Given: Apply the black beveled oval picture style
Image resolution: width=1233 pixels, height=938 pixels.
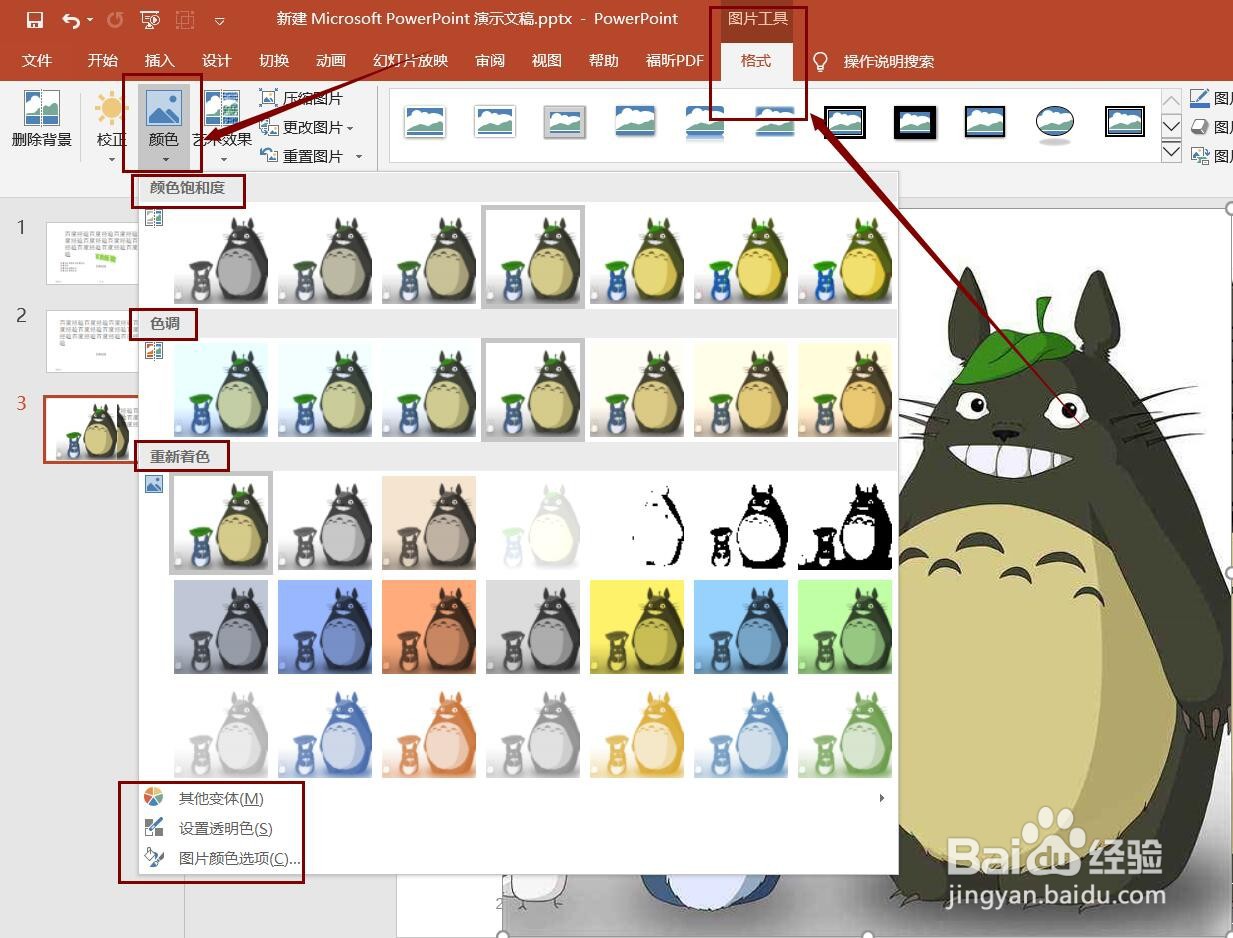Looking at the screenshot, I should (x=1055, y=123).
